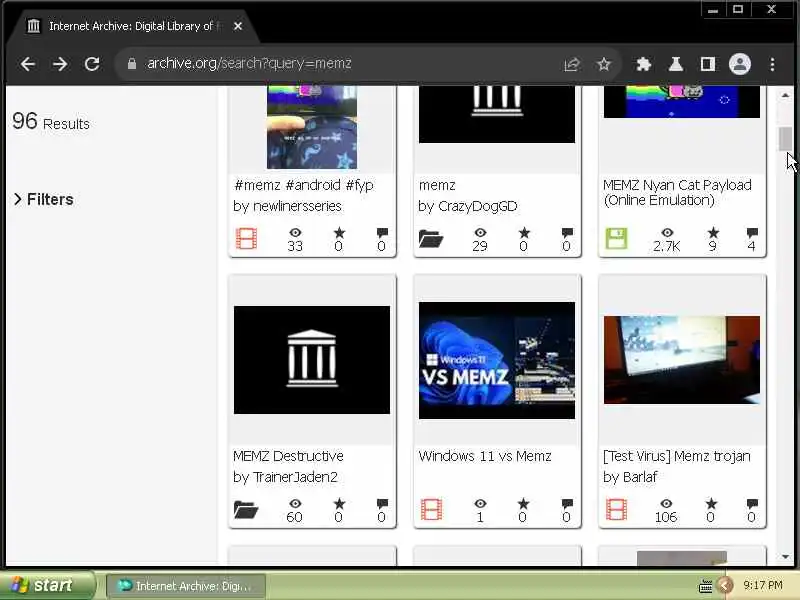
Task: Click the site lock icon in address bar
Action: (132, 64)
